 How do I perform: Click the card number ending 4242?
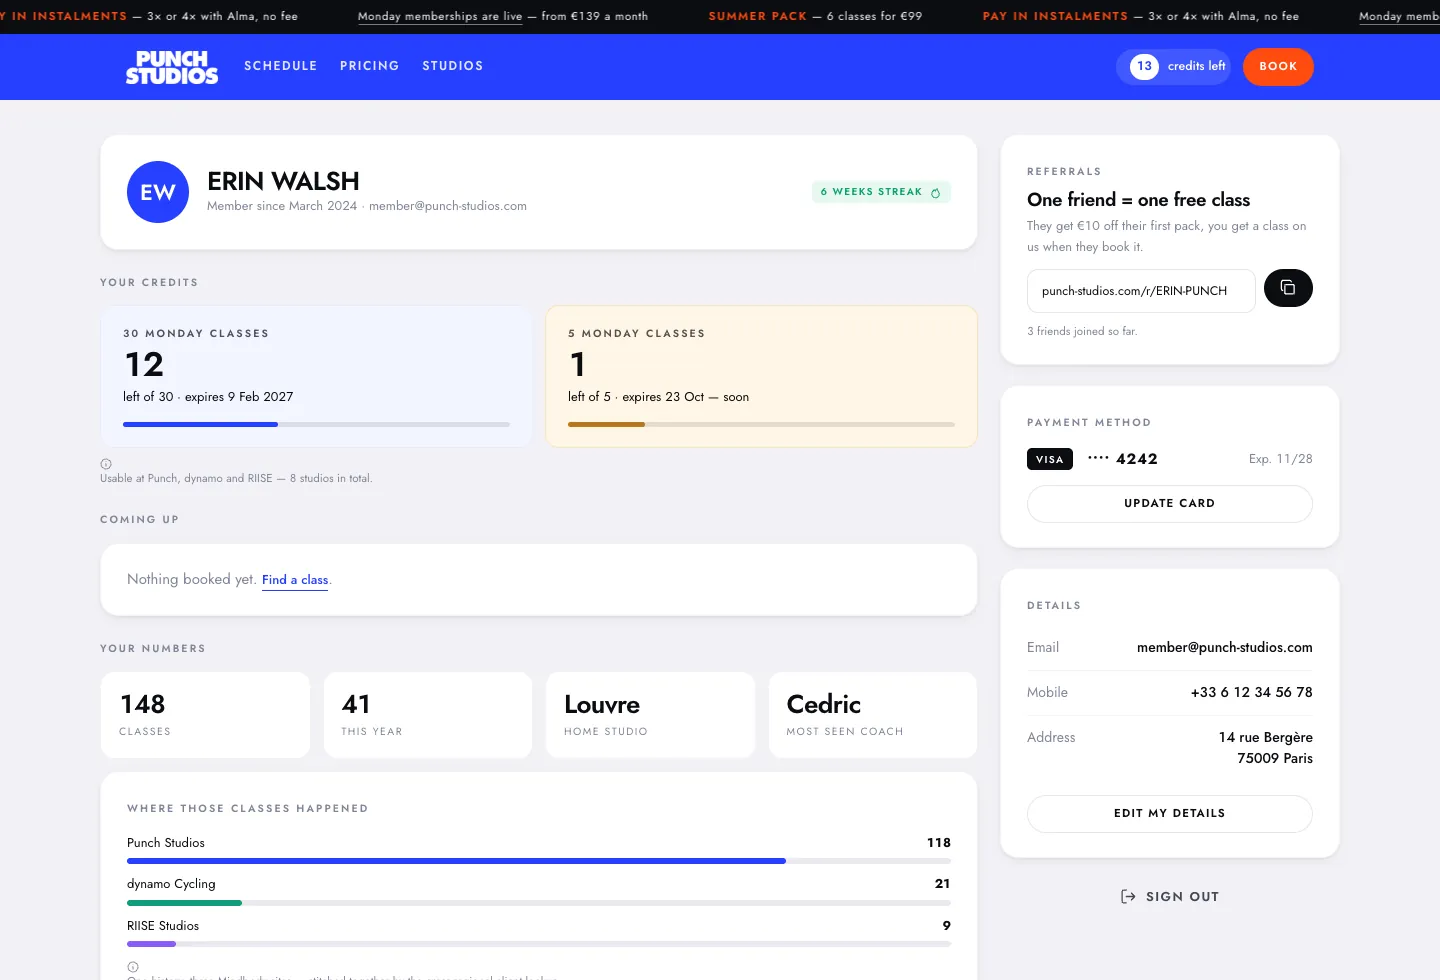[x=1123, y=459]
